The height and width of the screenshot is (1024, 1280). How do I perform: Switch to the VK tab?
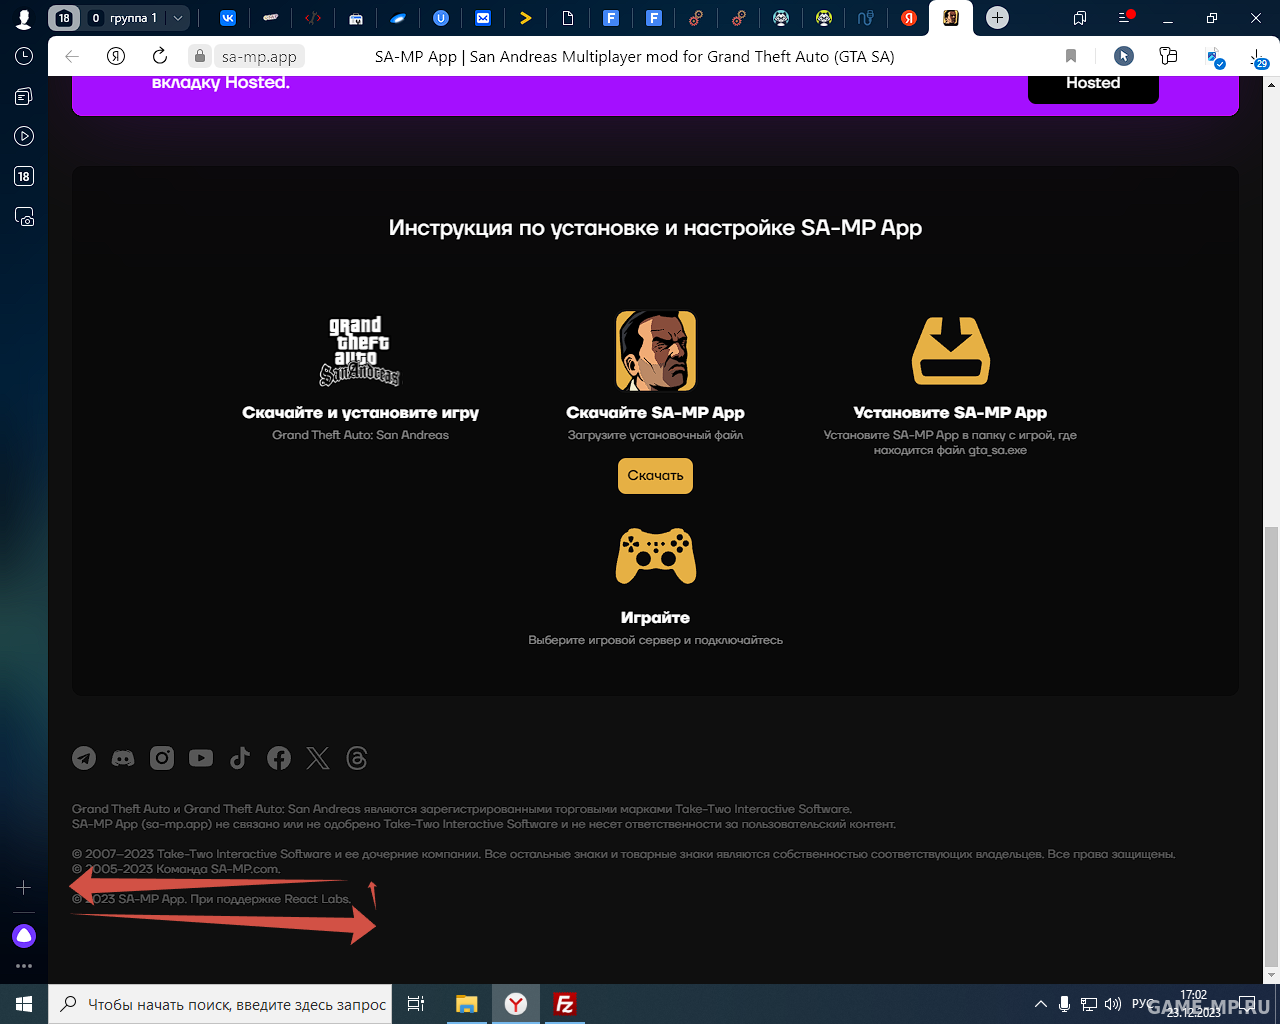click(228, 18)
